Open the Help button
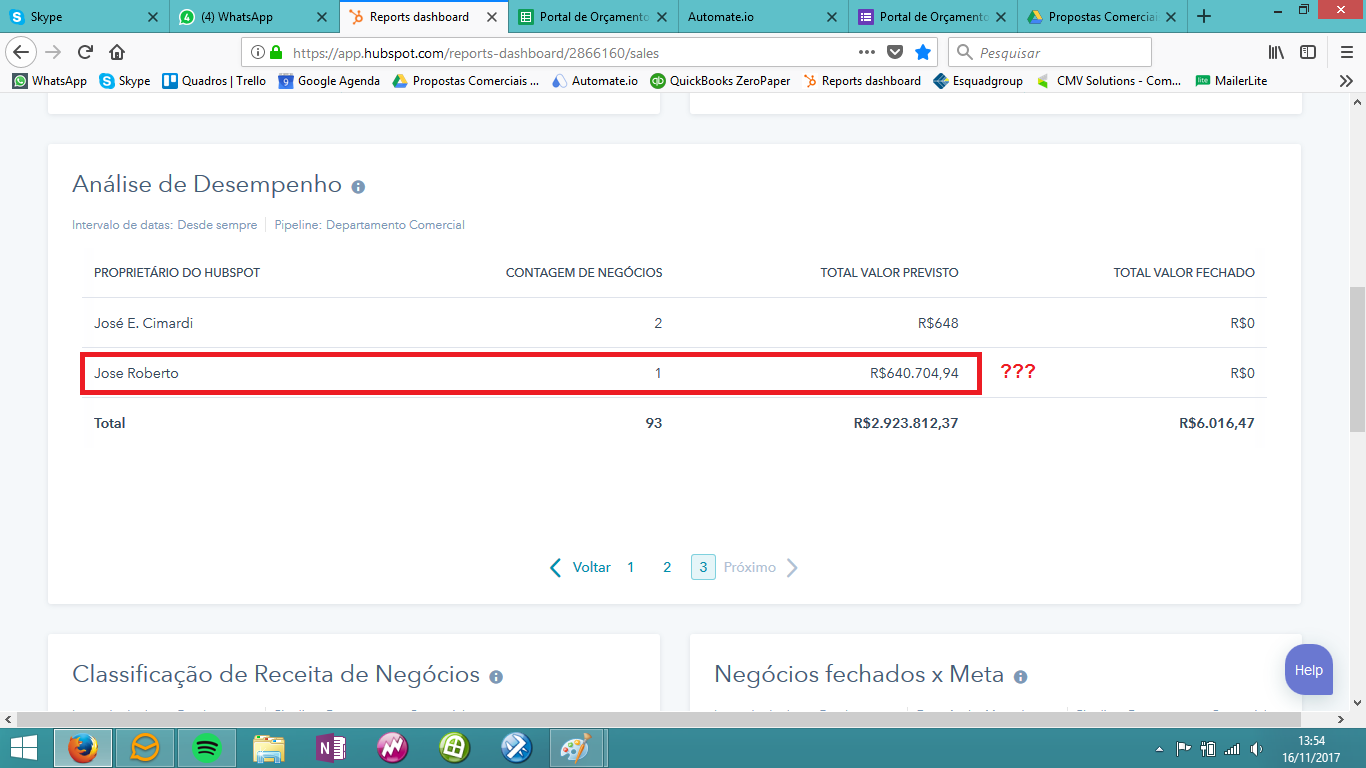1366x768 pixels. coord(1308,670)
